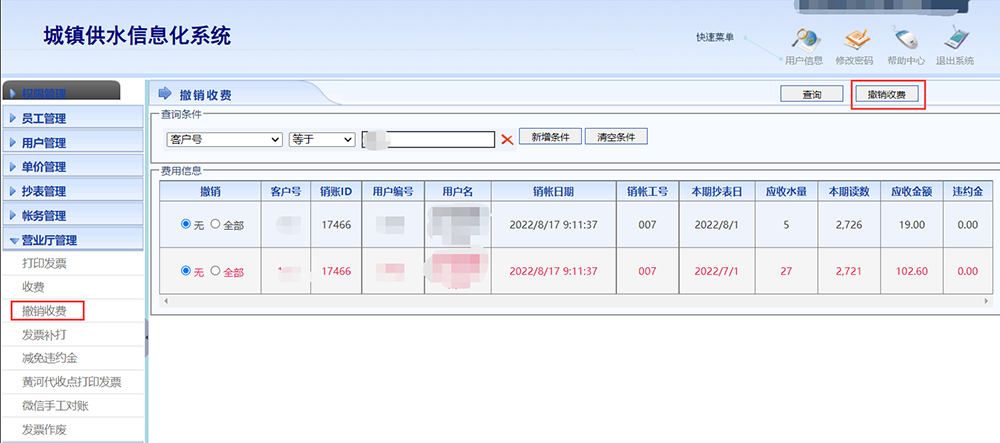Expand 用户管理 sidebar section
This screenshot has width=1000, height=443.
[x=73, y=142]
